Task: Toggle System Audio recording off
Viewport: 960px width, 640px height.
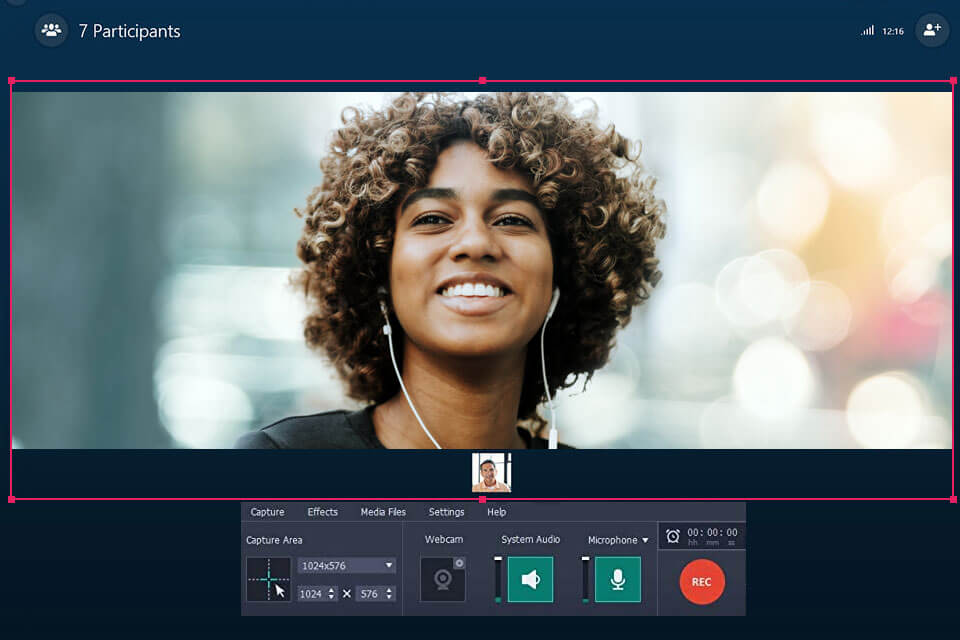Action: (530, 579)
